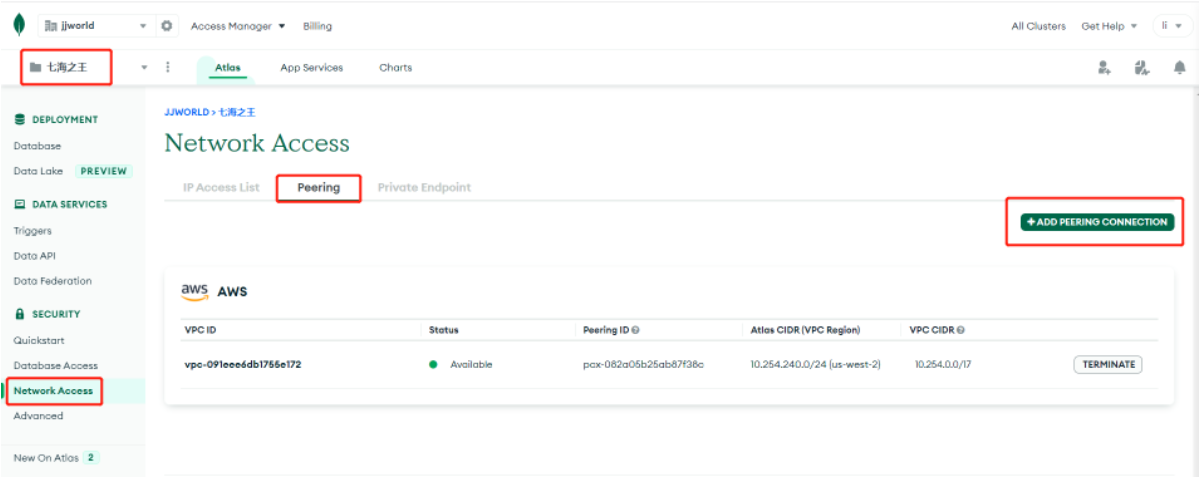Click the Available status text

(x=471, y=364)
